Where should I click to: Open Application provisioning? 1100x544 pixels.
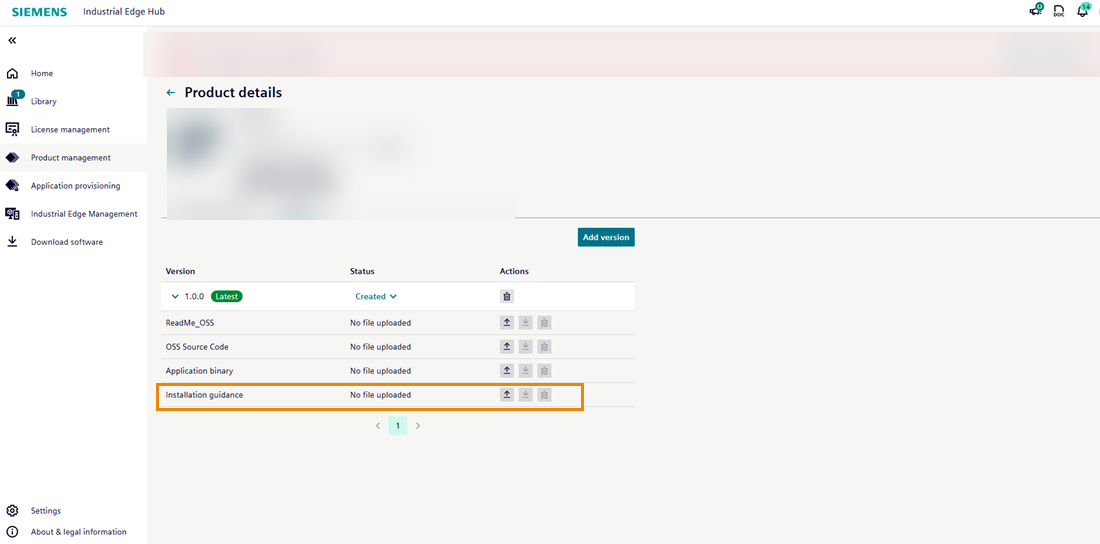pos(74,186)
